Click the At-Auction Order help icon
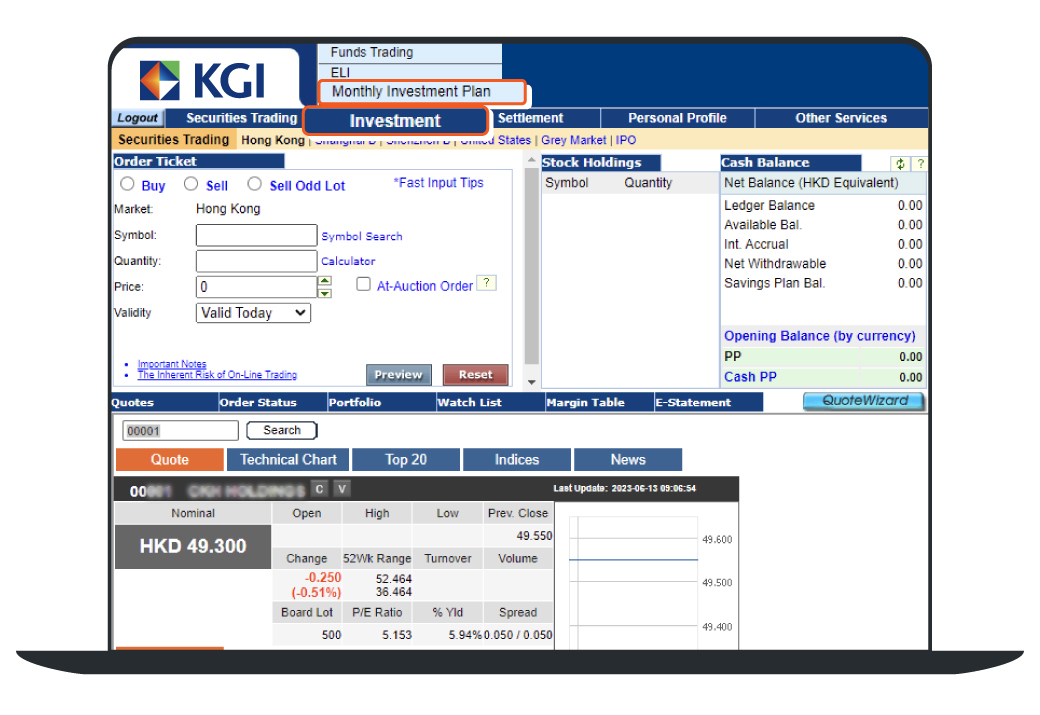The width and height of the screenshot is (1040, 715). click(486, 283)
